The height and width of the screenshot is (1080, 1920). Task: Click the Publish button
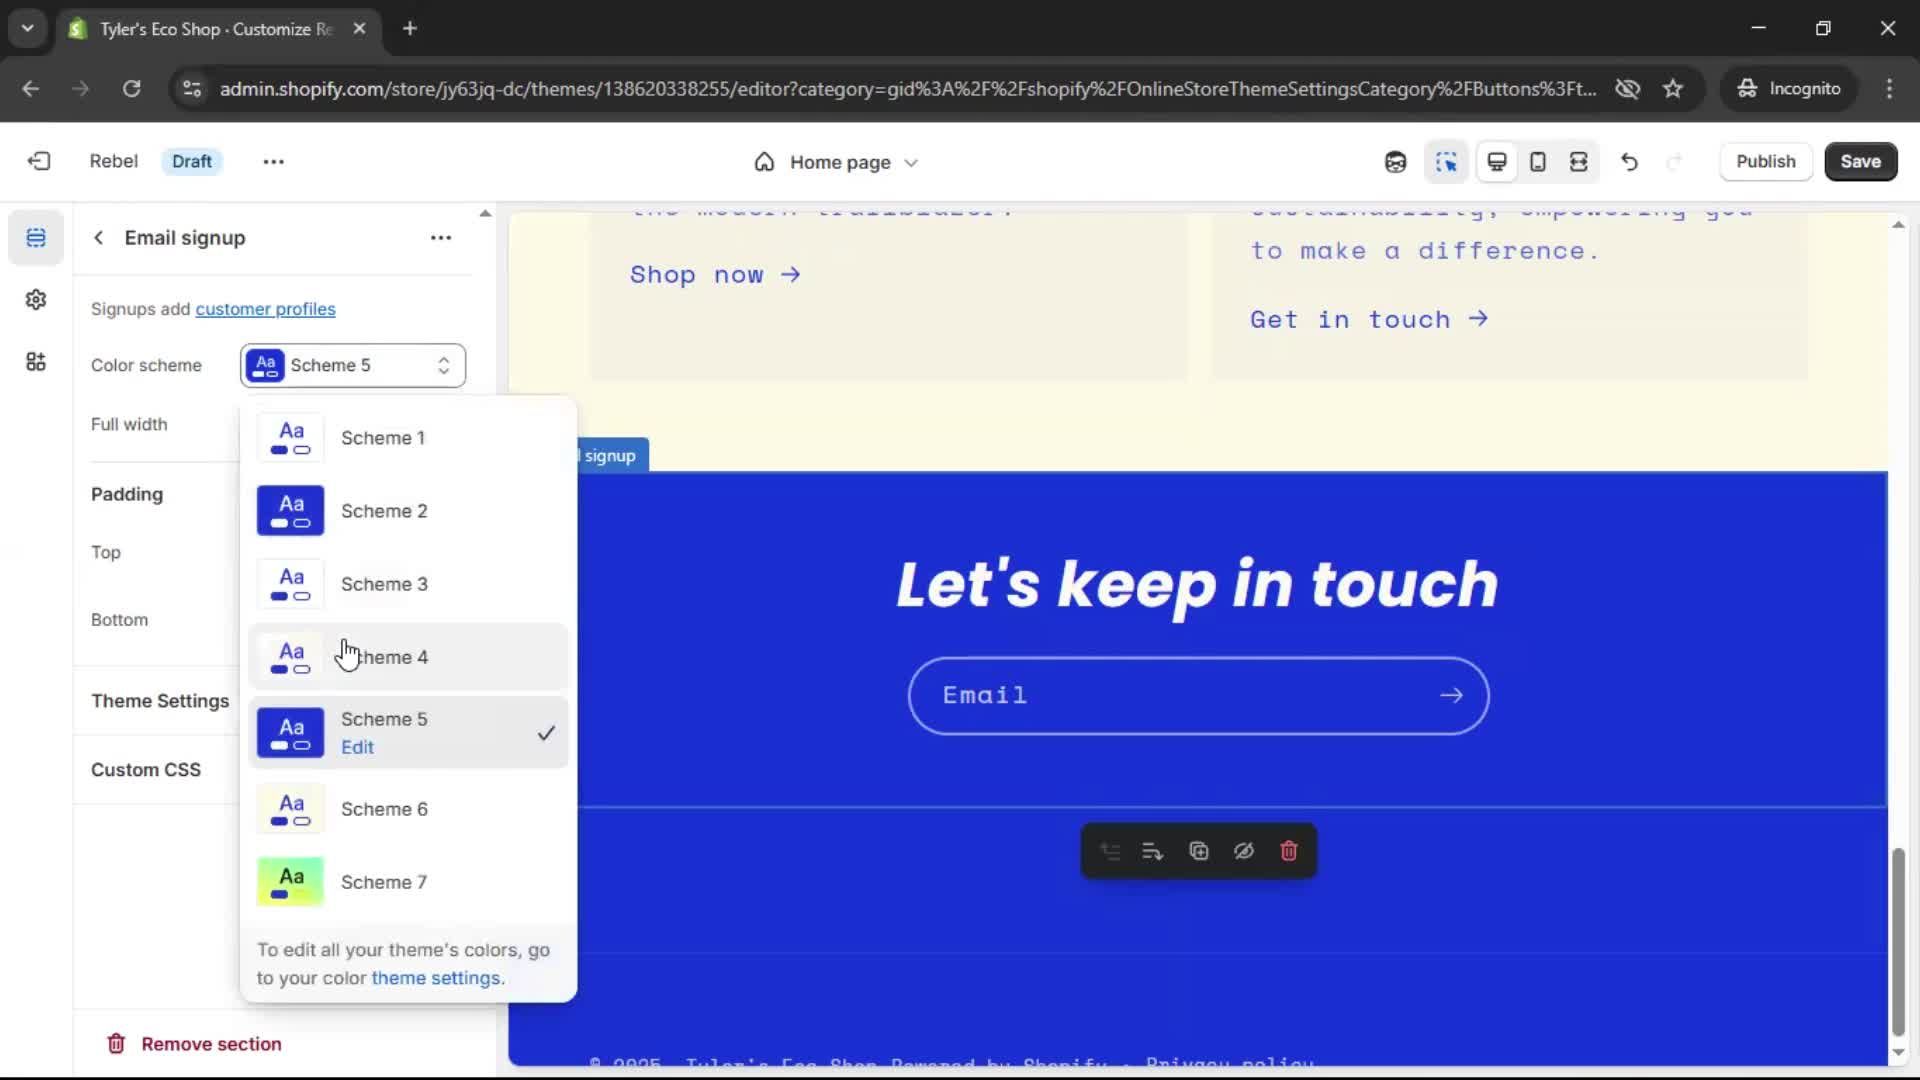[x=1765, y=161]
